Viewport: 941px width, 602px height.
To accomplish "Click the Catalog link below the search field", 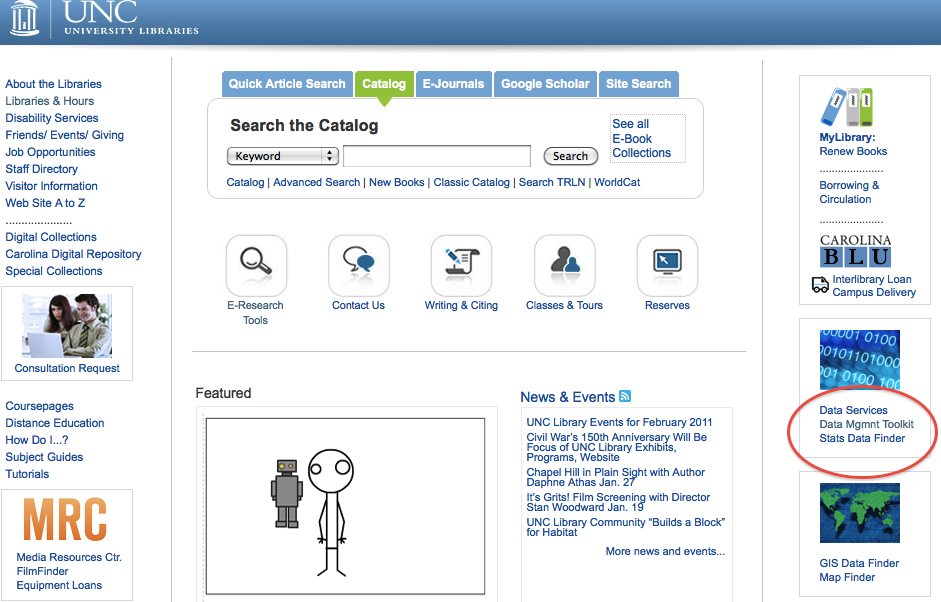I will point(245,182).
